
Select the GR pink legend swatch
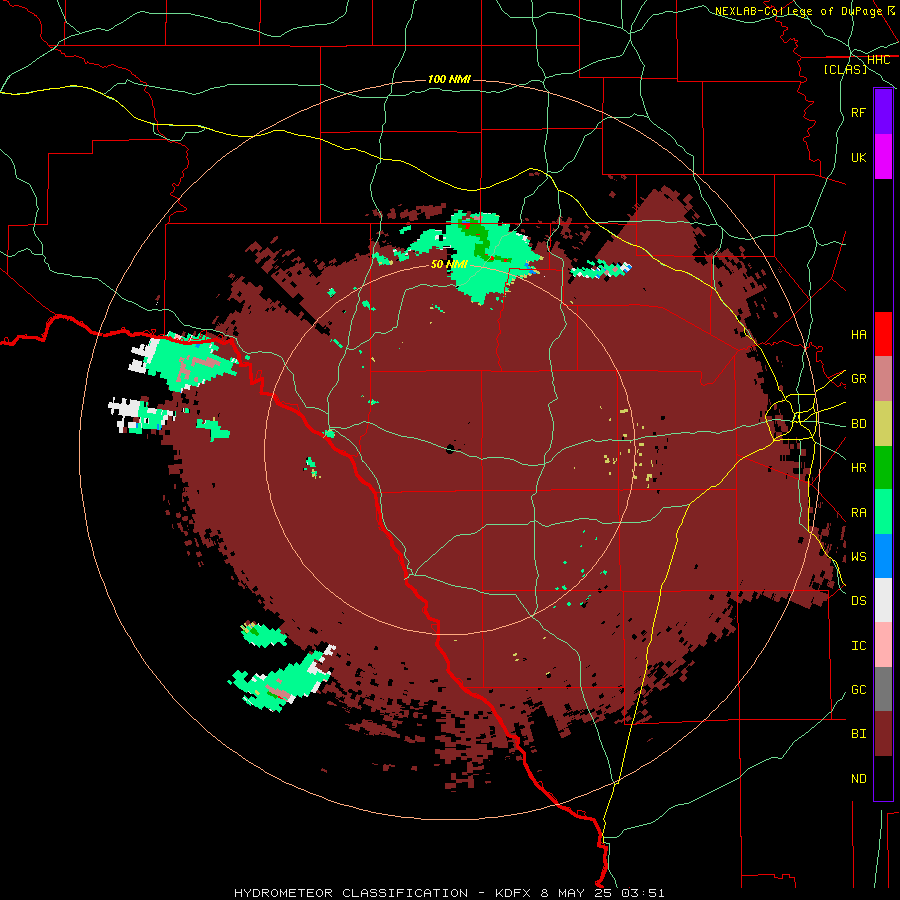[x=883, y=378]
